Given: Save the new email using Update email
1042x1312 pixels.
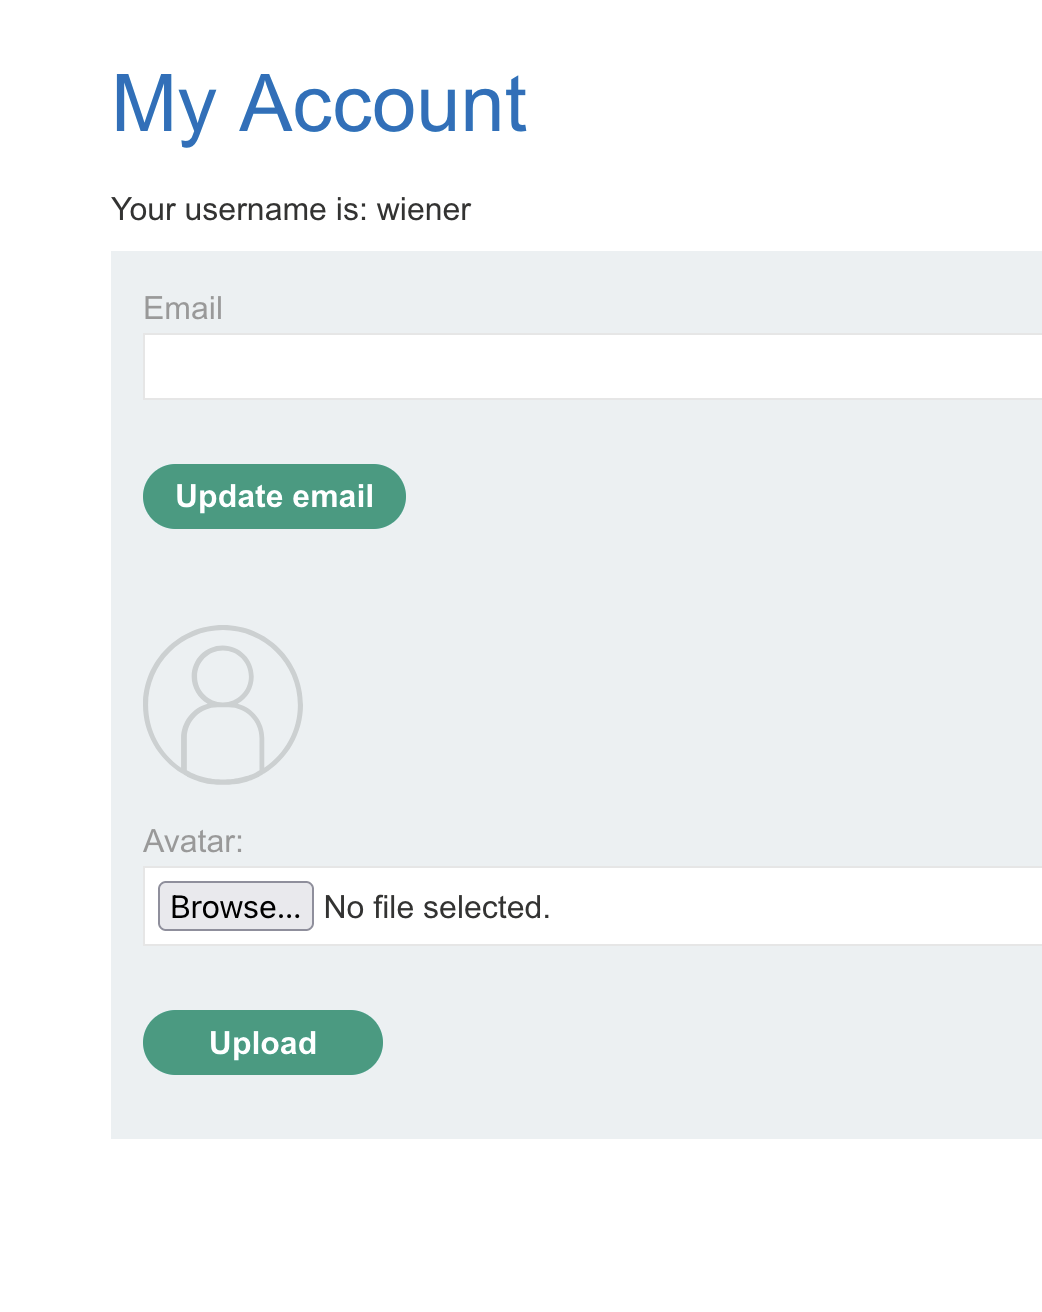Looking at the screenshot, I should click(274, 496).
